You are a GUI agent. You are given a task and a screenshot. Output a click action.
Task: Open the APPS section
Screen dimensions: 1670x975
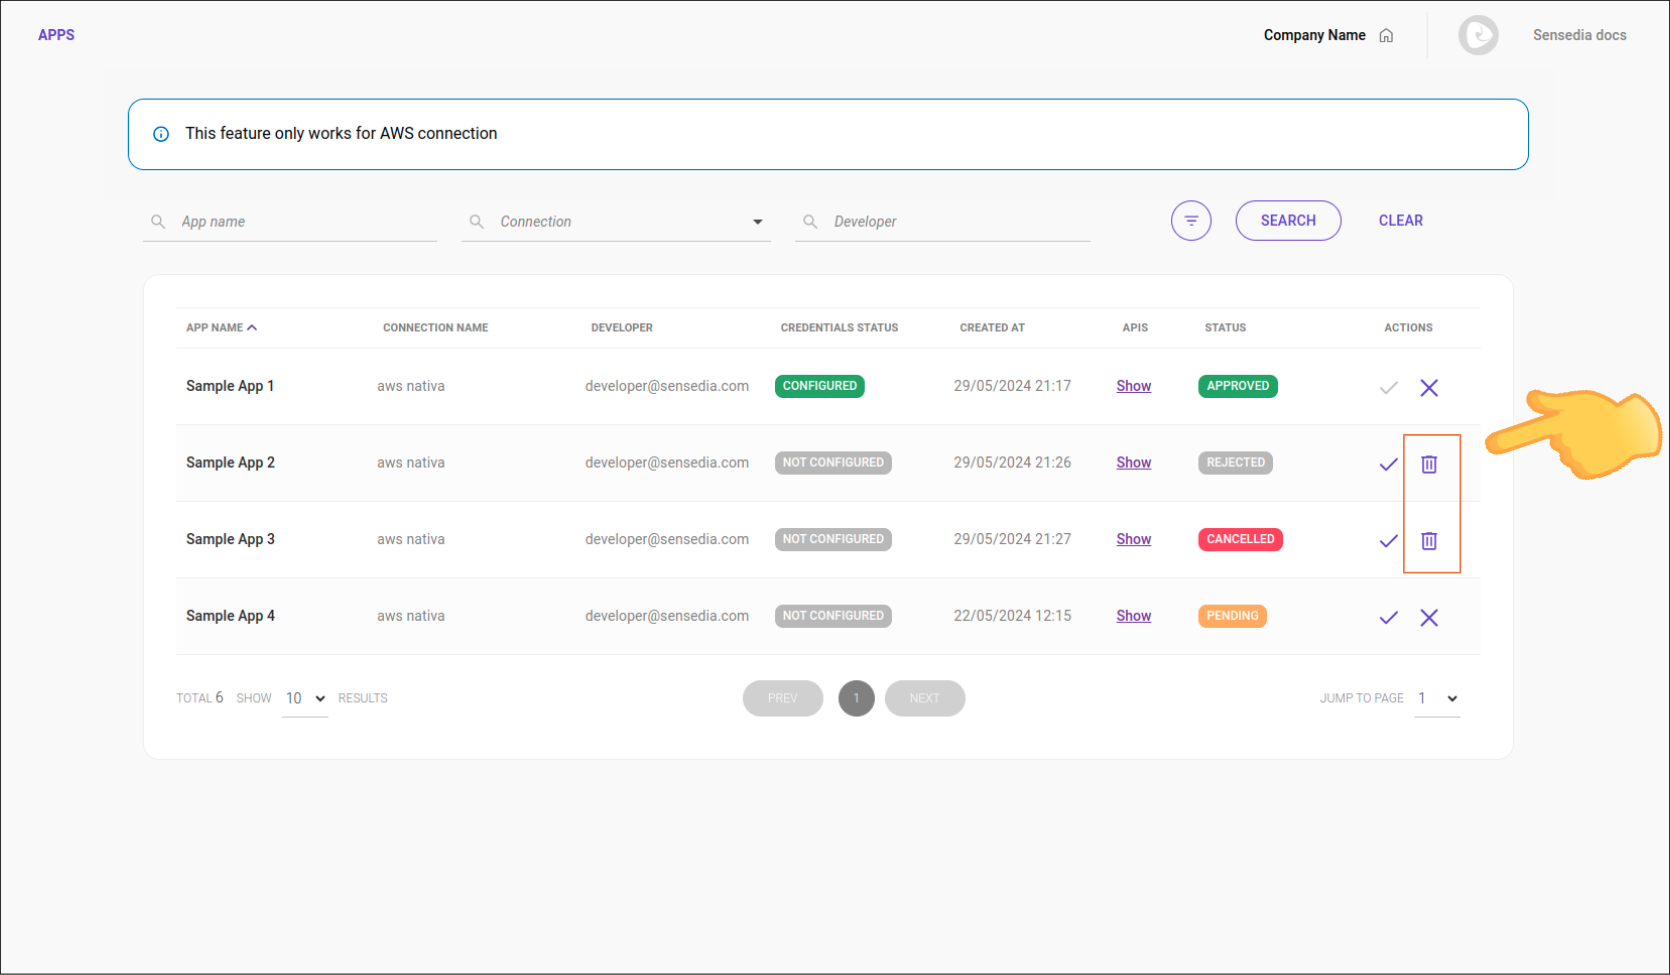point(56,34)
